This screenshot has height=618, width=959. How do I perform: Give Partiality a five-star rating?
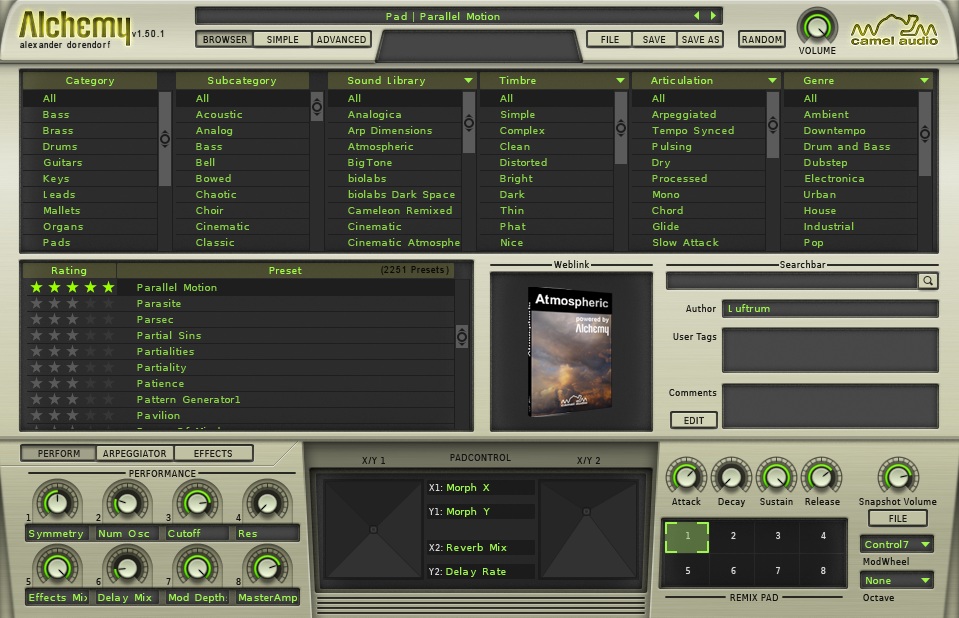[x=108, y=367]
